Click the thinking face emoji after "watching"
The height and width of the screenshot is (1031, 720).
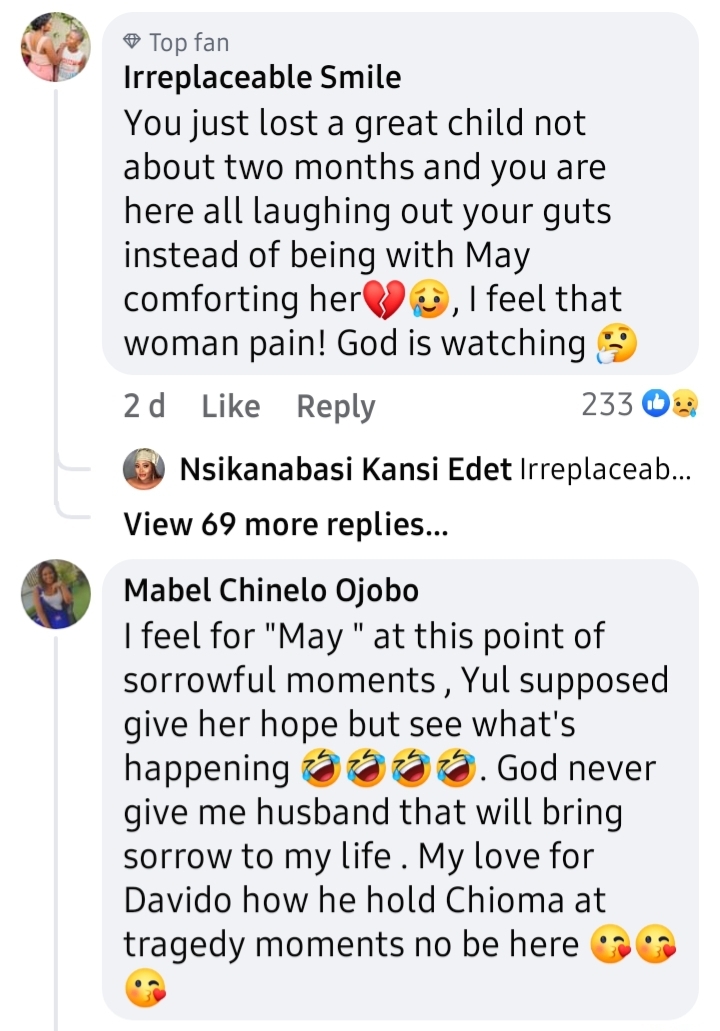click(616, 344)
